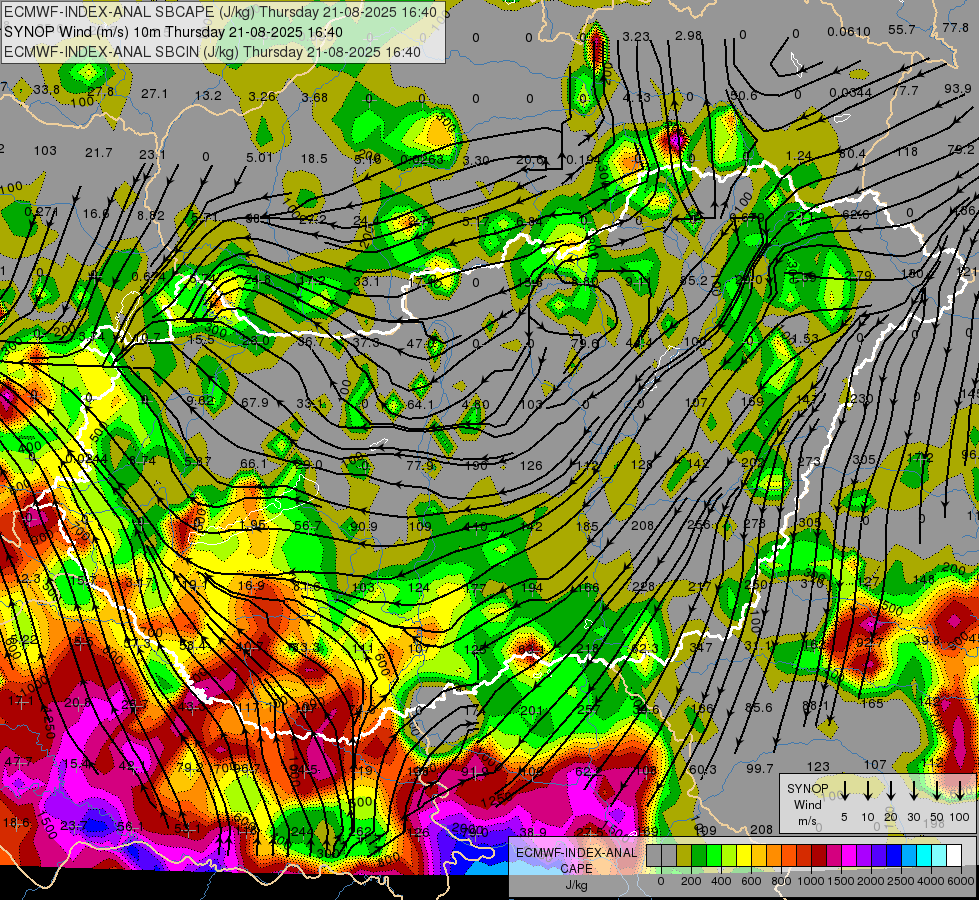Click the 1500 tick label on CAPE scale
This screenshot has height=900, width=979.
840,881
